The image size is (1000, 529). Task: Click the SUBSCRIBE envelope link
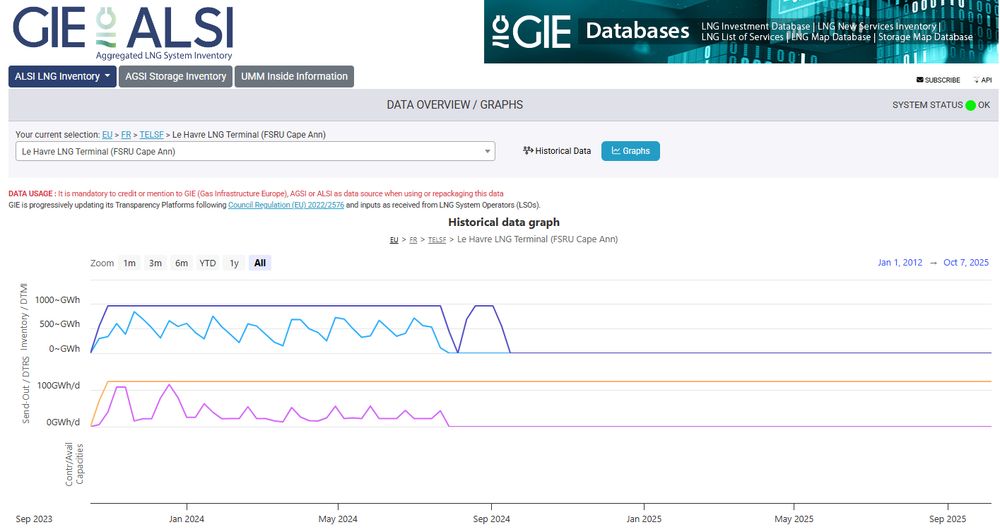(x=938, y=80)
